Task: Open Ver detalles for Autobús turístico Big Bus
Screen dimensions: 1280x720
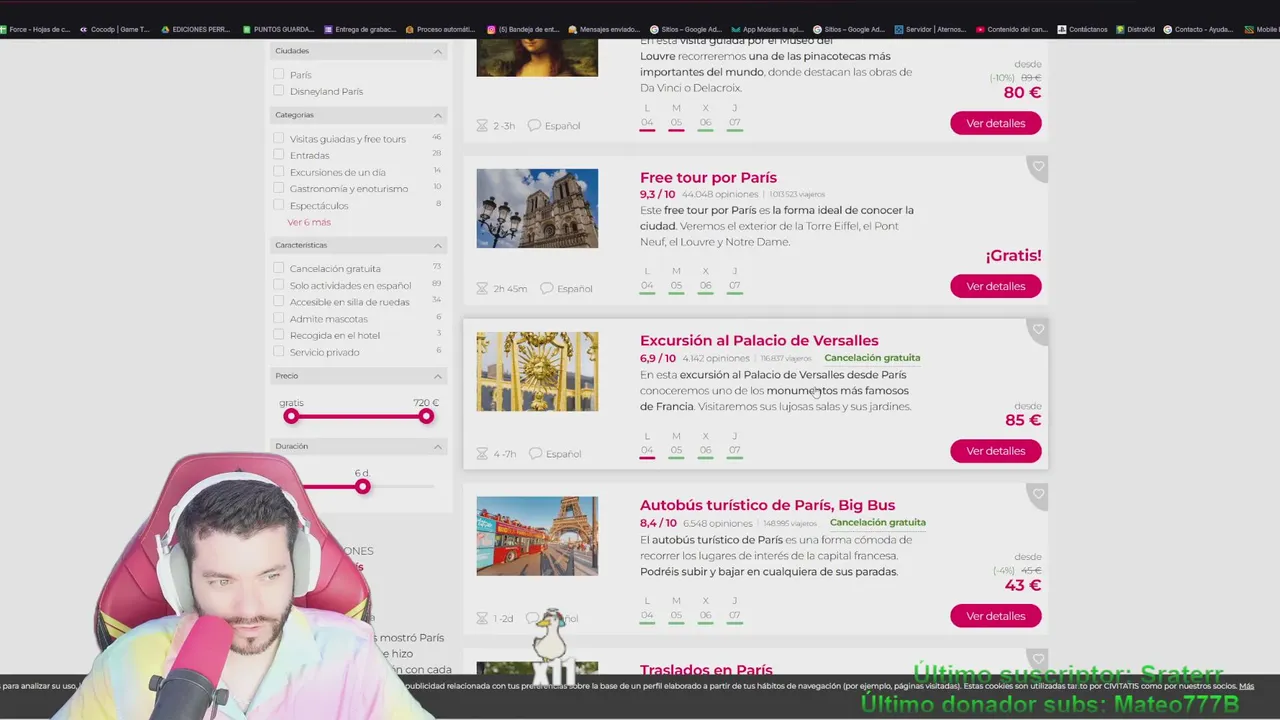Action: coord(995,616)
